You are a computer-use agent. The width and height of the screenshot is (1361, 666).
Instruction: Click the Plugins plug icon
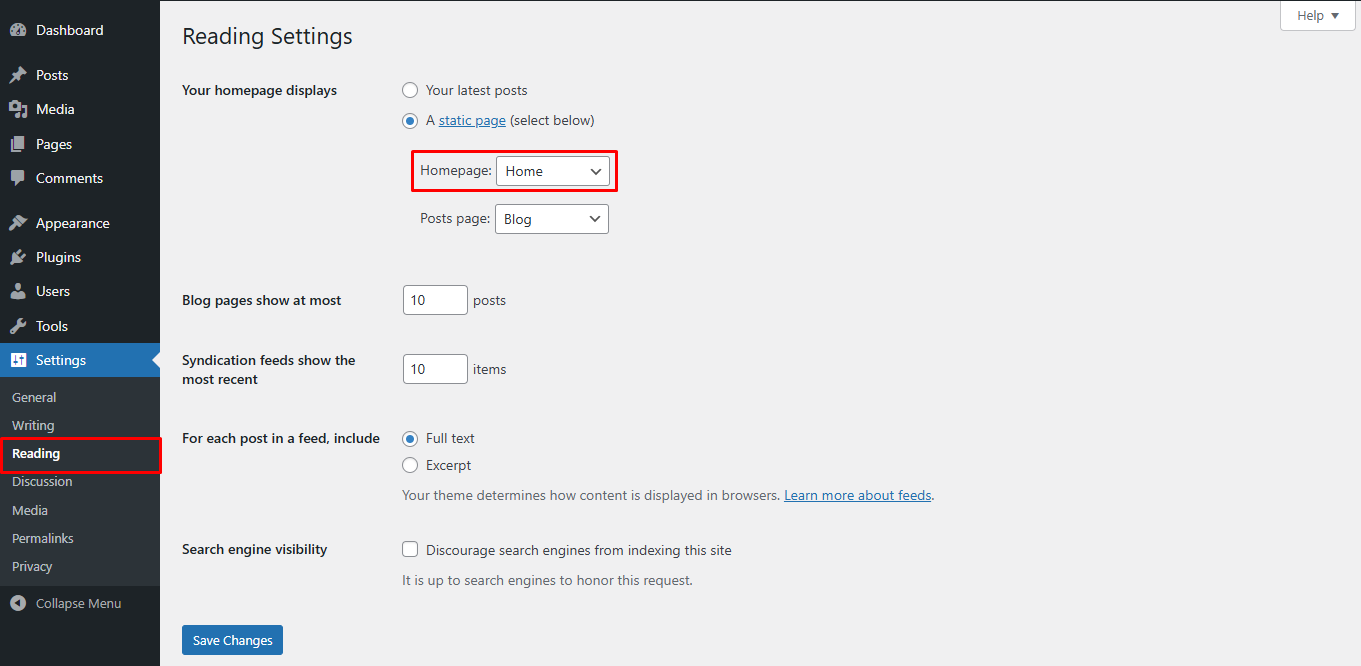pos(18,257)
